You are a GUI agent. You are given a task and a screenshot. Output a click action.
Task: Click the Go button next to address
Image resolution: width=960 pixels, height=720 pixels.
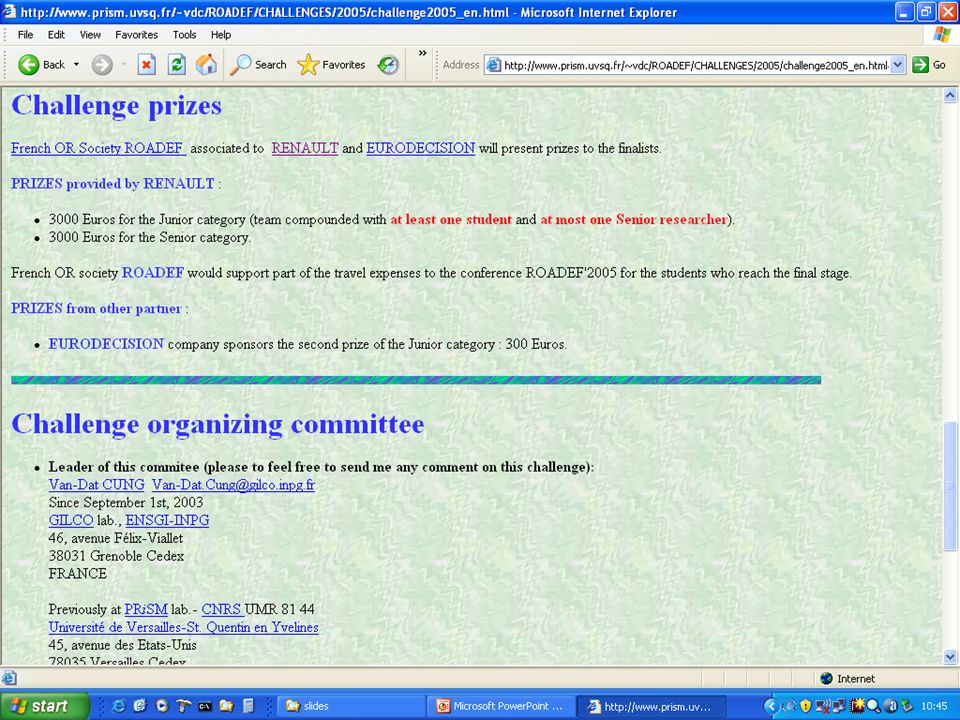tap(929, 64)
